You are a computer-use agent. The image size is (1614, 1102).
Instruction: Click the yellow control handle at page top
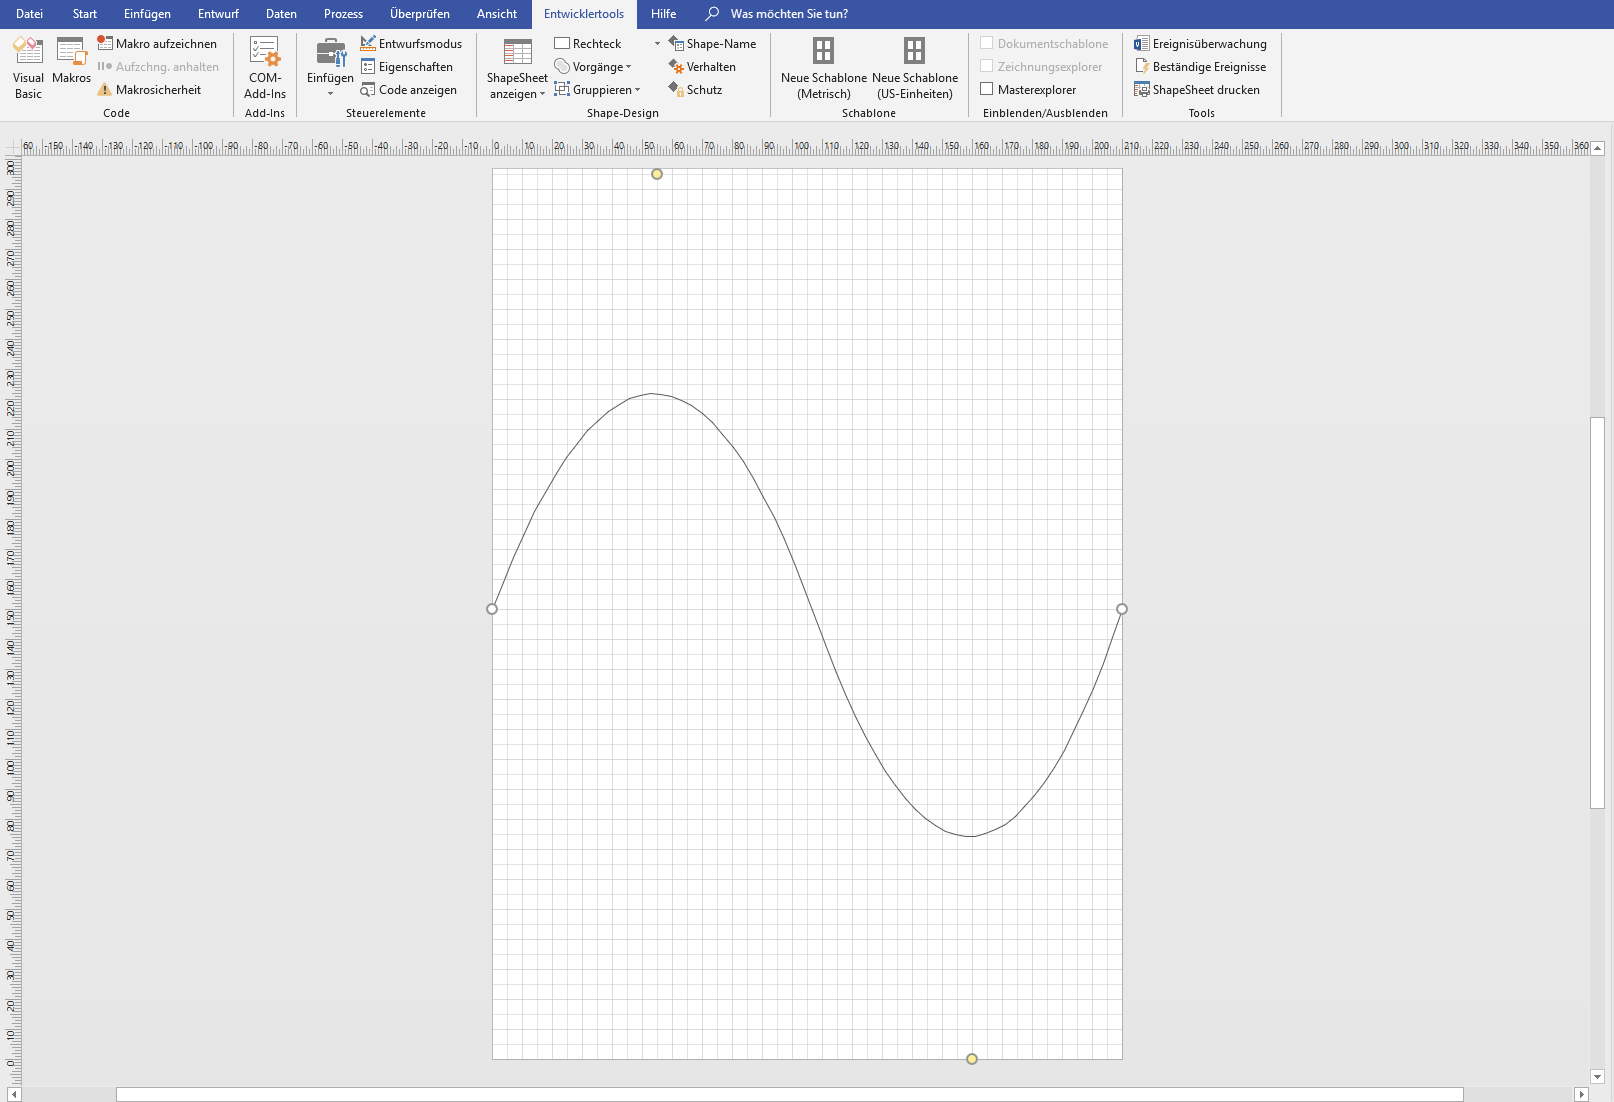(x=657, y=174)
